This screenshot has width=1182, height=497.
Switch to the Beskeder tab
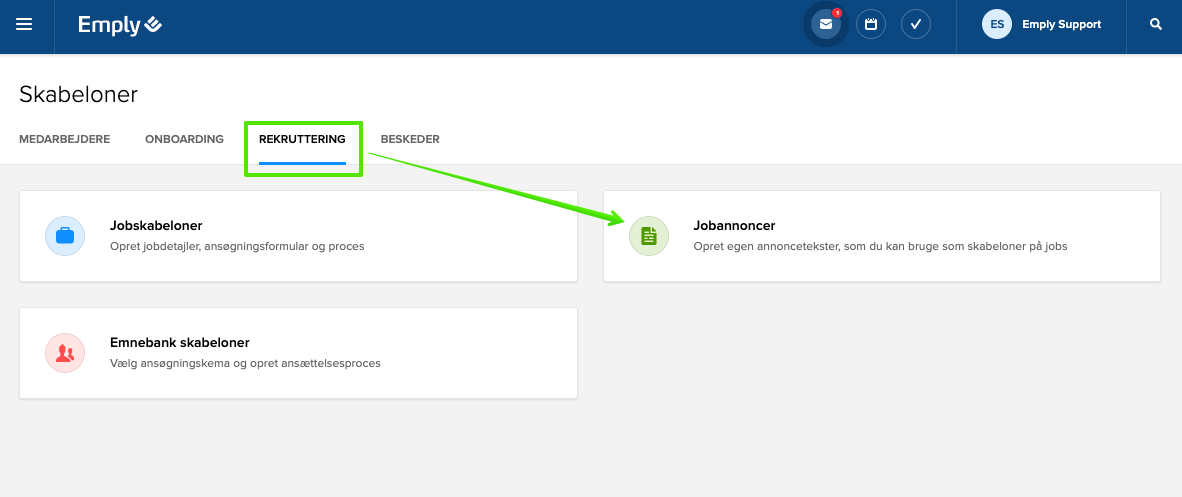(x=410, y=139)
